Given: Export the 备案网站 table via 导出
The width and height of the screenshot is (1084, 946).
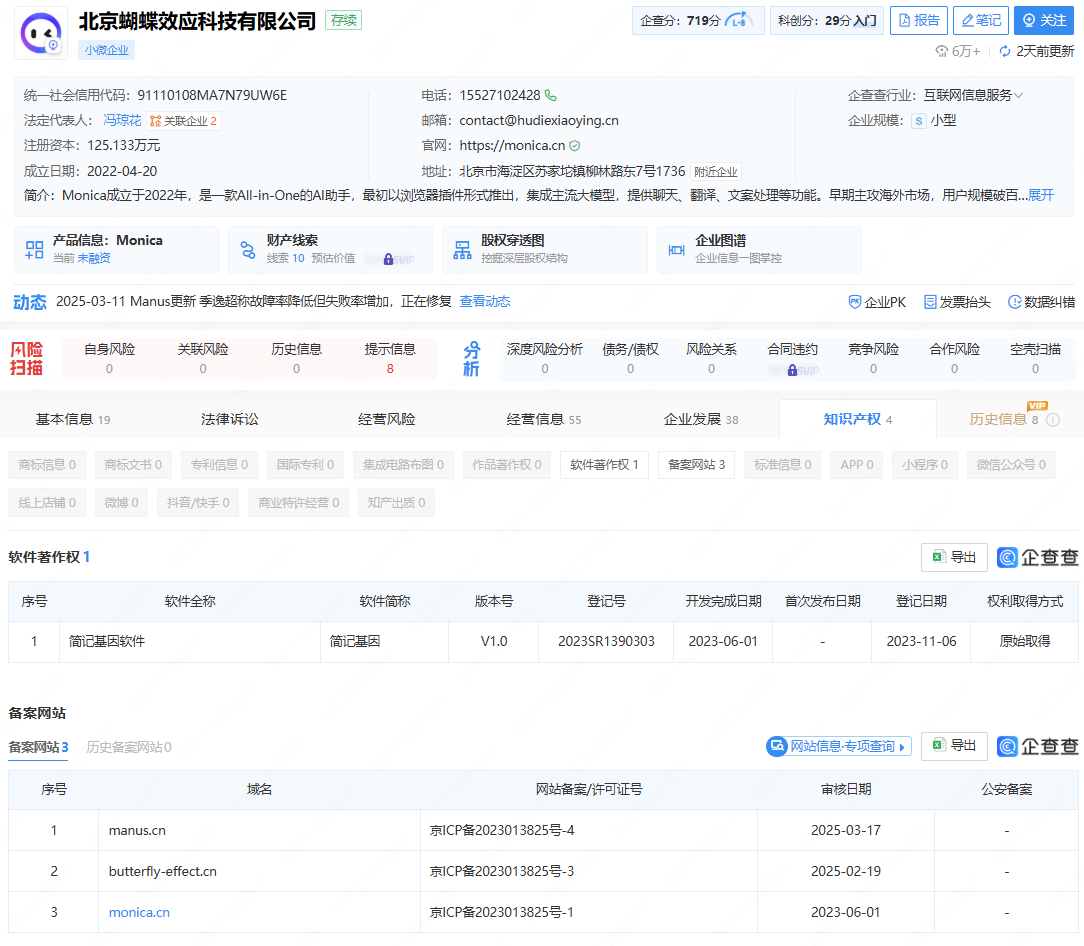Looking at the screenshot, I should (x=954, y=746).
